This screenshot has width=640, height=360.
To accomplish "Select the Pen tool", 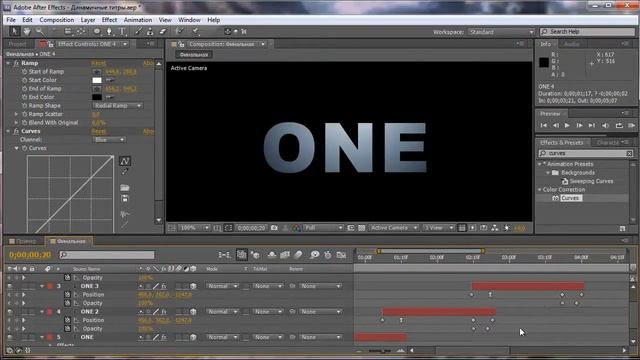I will coord(109,31).
